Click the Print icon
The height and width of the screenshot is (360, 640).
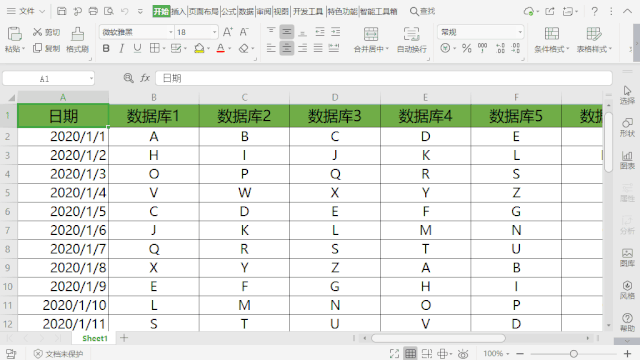pyautogui.click(x=93, y=11)
